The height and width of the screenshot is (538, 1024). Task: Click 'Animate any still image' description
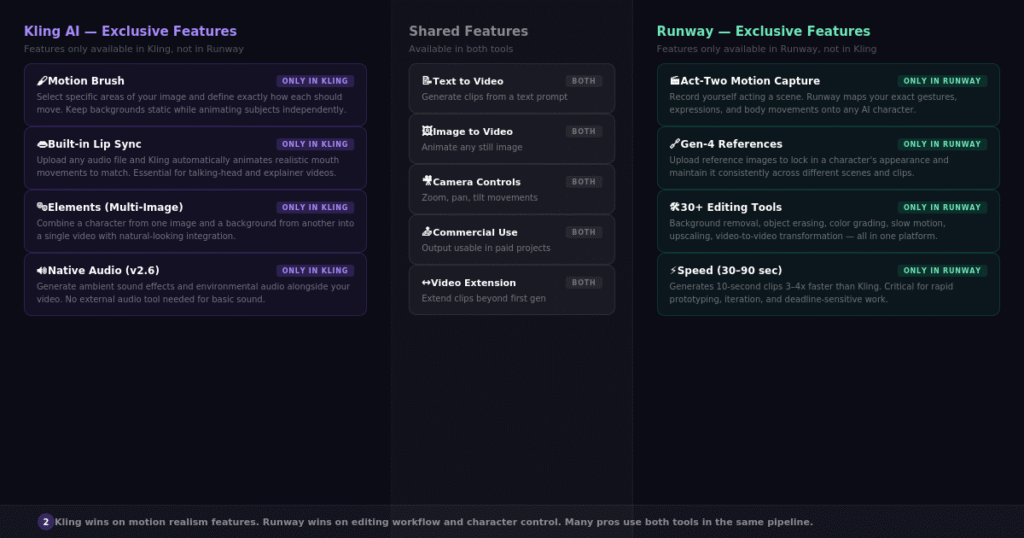coord(472,147)
